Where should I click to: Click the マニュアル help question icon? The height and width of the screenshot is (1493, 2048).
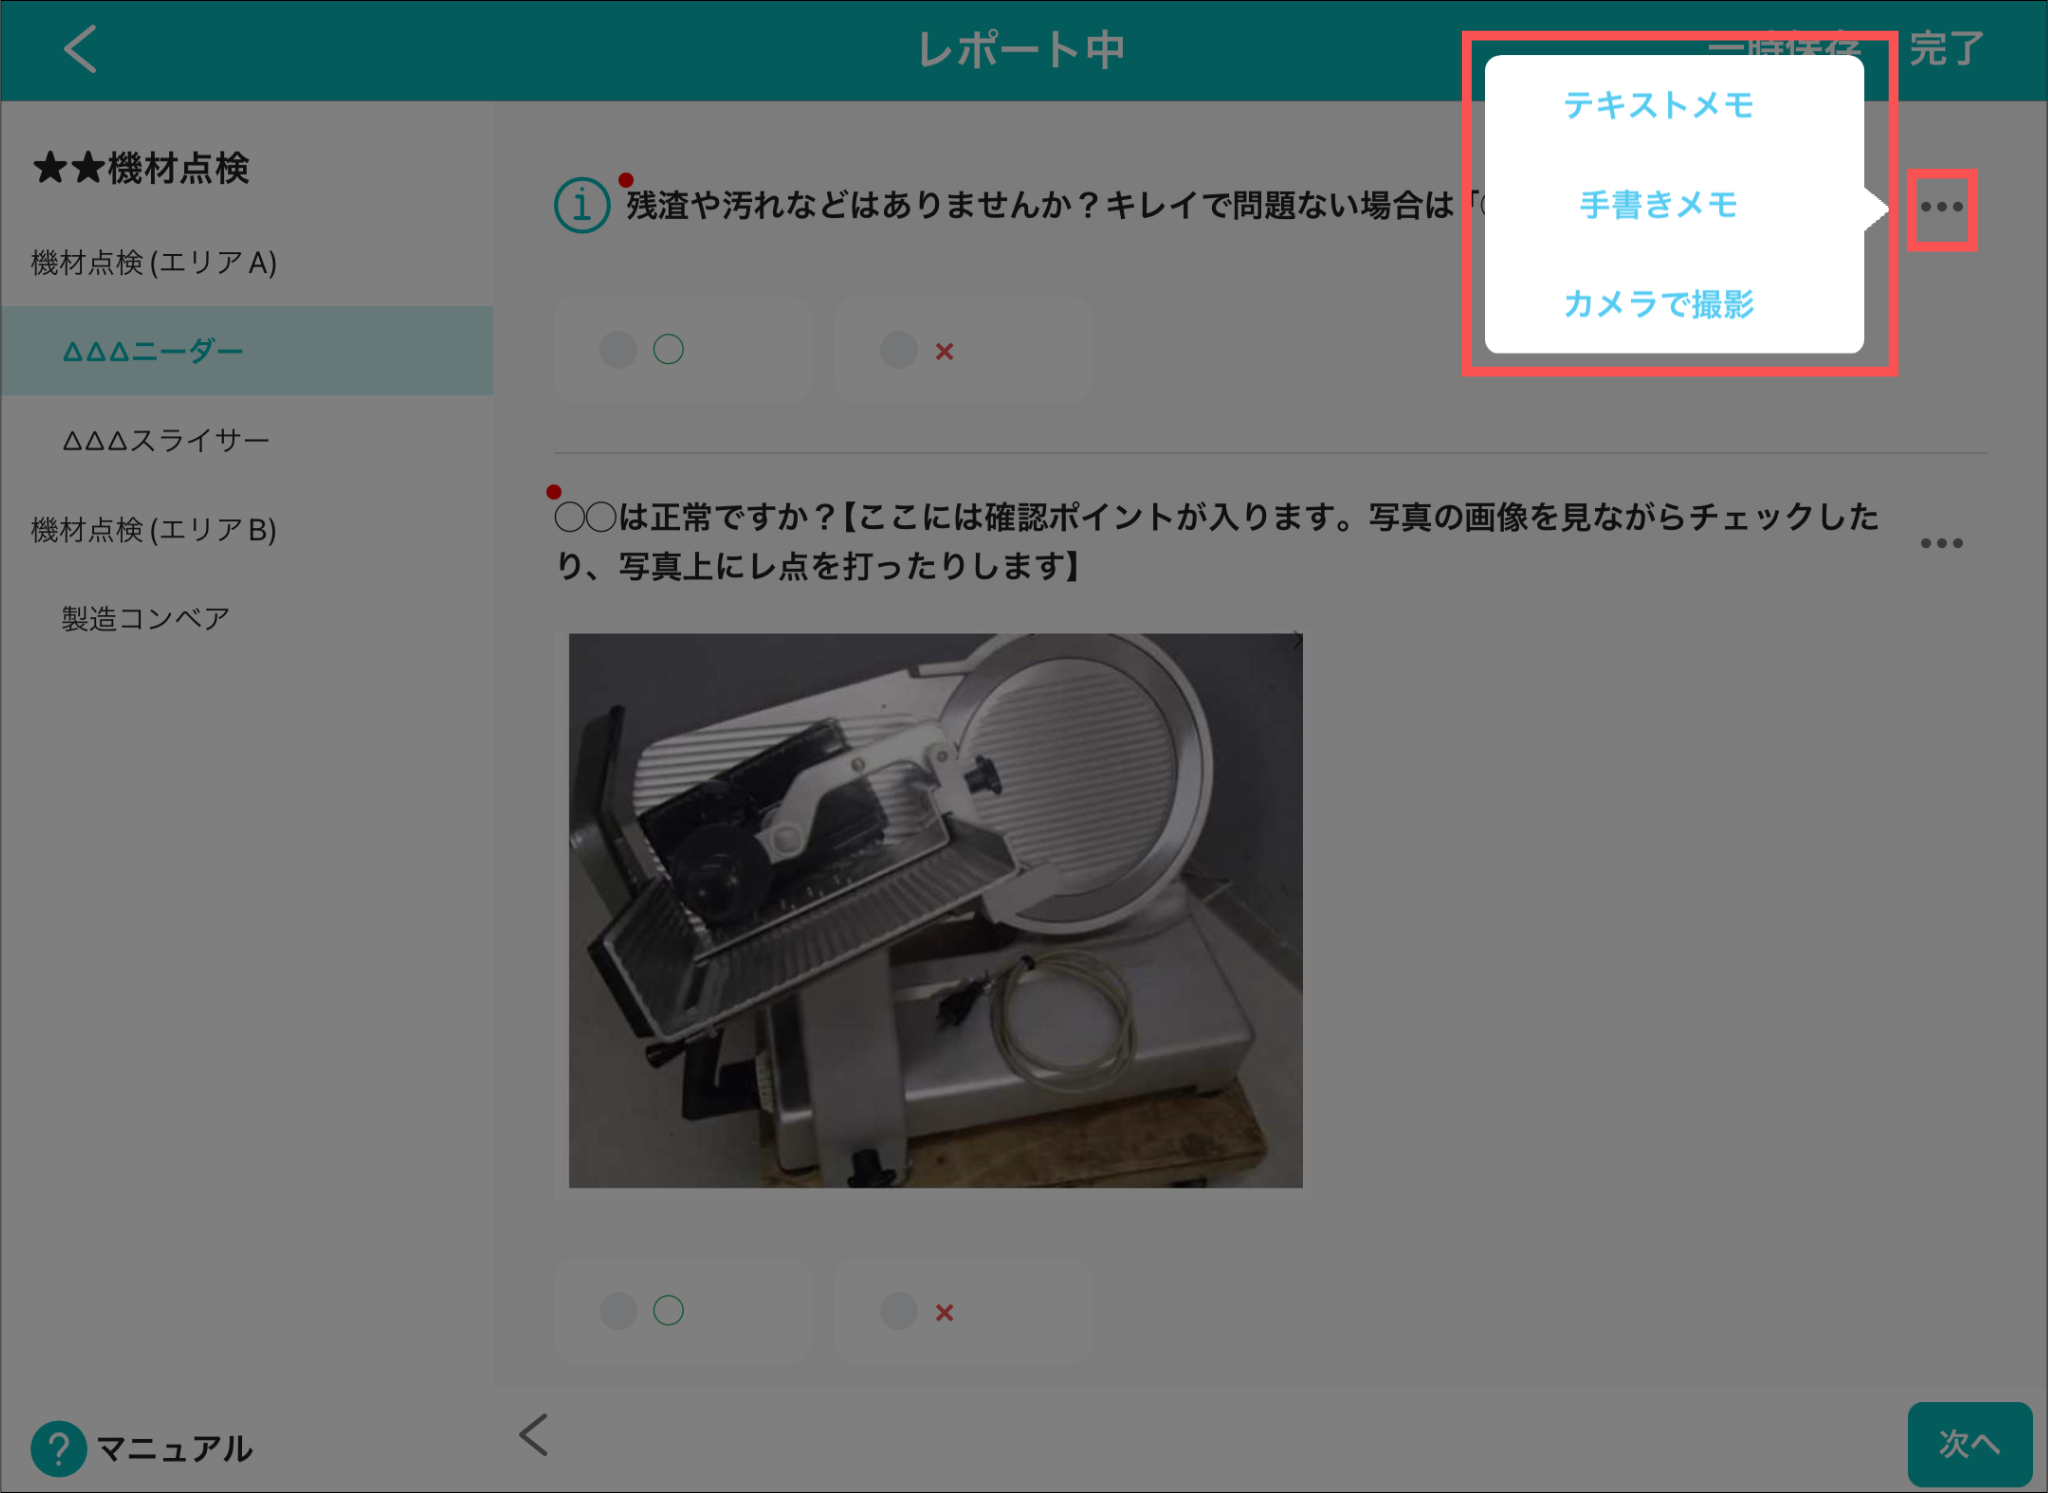59,1448
